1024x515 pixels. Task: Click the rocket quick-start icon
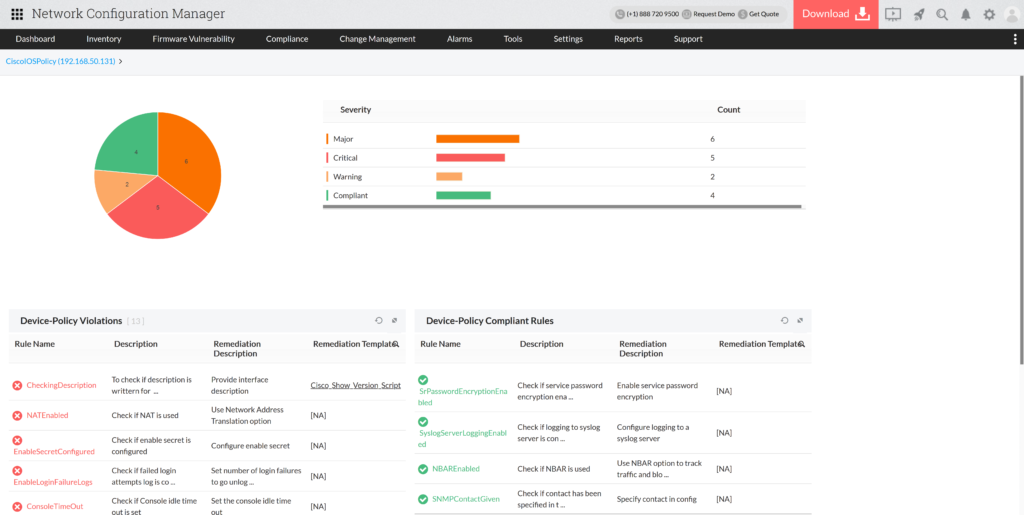(918, 14)
